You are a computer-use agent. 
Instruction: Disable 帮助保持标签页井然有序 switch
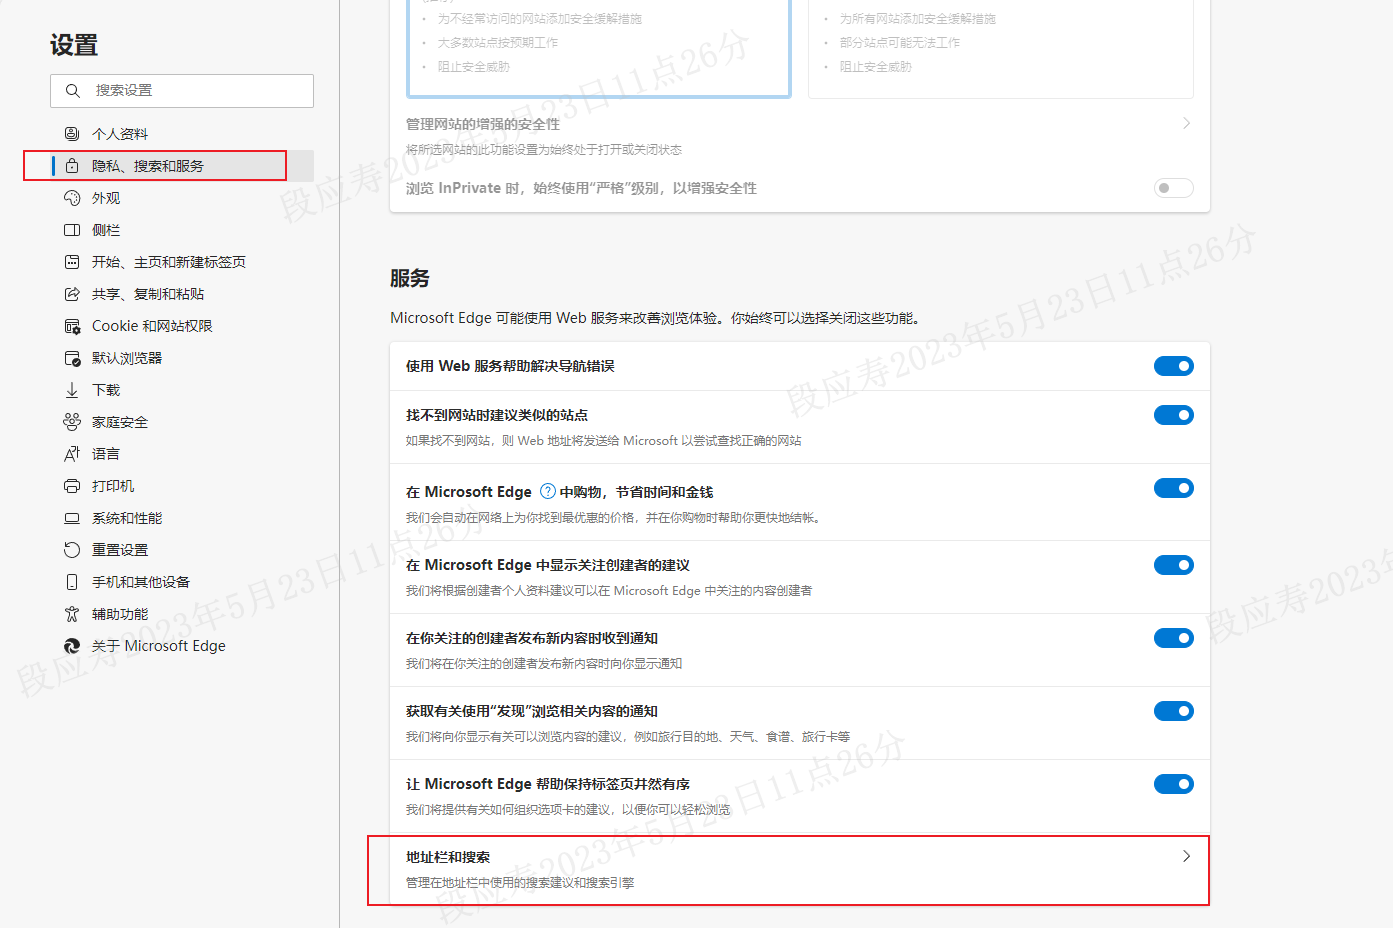tap(1174, 784)
